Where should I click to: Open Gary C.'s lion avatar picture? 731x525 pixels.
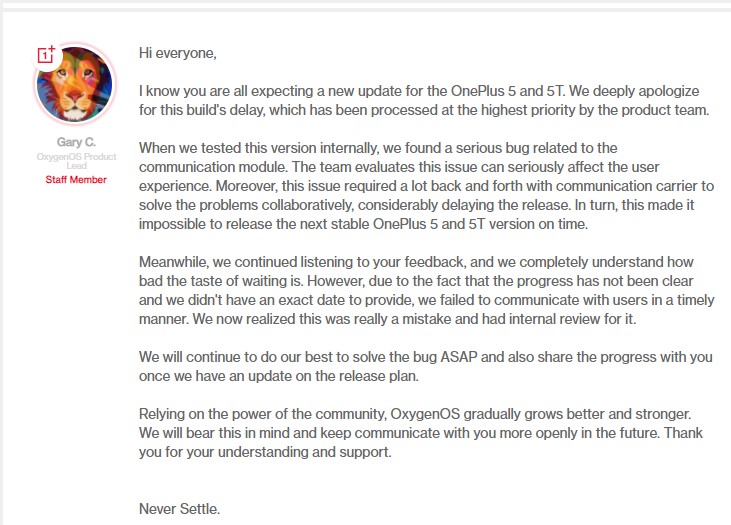(x=75, y=84)
